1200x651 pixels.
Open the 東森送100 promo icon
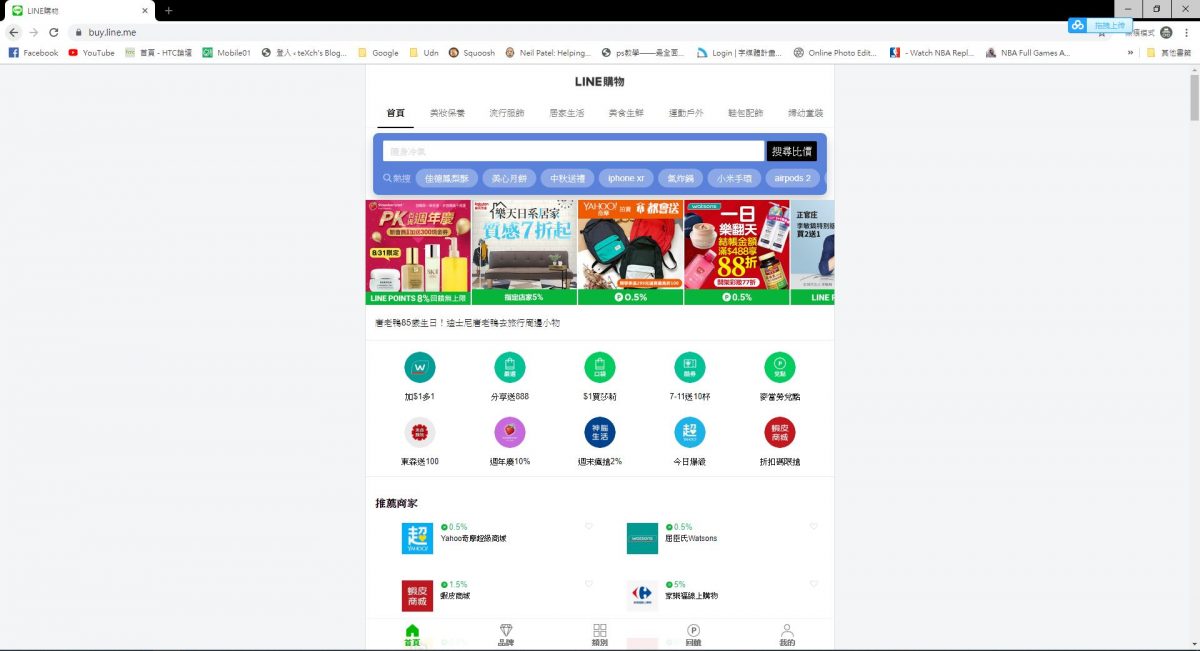pyautogui.click(x=420, y=432)
